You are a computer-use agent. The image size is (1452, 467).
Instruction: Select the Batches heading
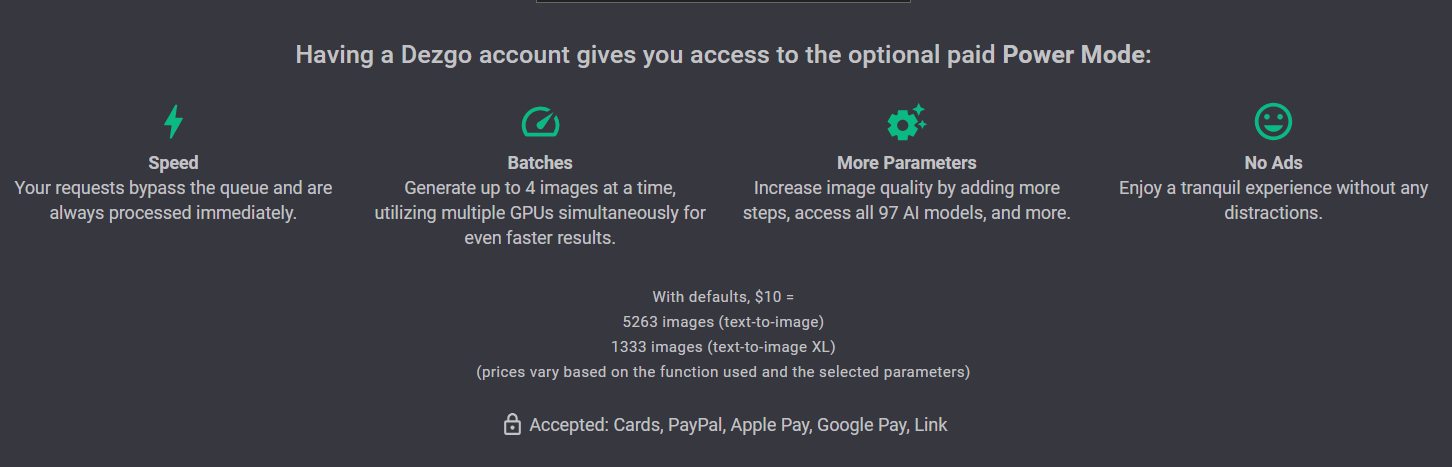[540, 163]
